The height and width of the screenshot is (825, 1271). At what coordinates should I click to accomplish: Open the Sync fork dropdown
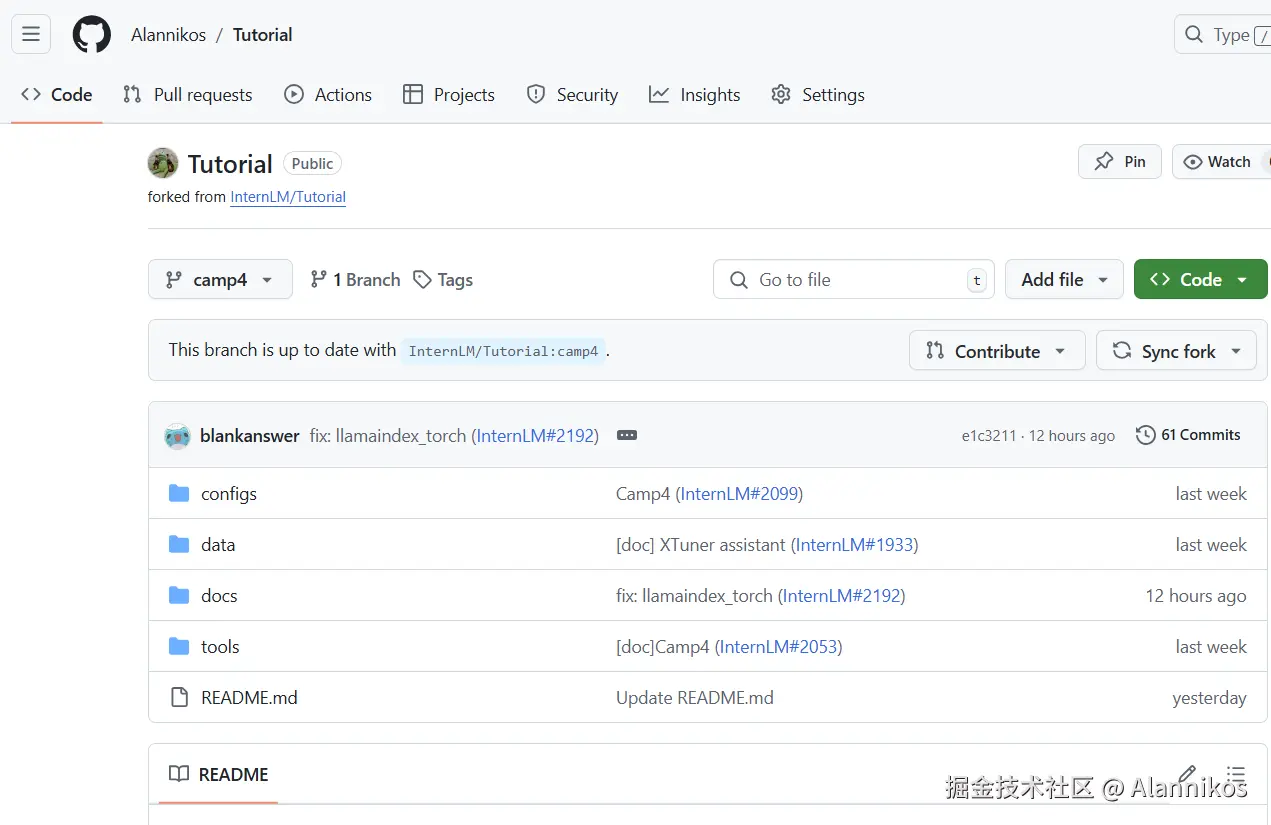click(1176, 351)
